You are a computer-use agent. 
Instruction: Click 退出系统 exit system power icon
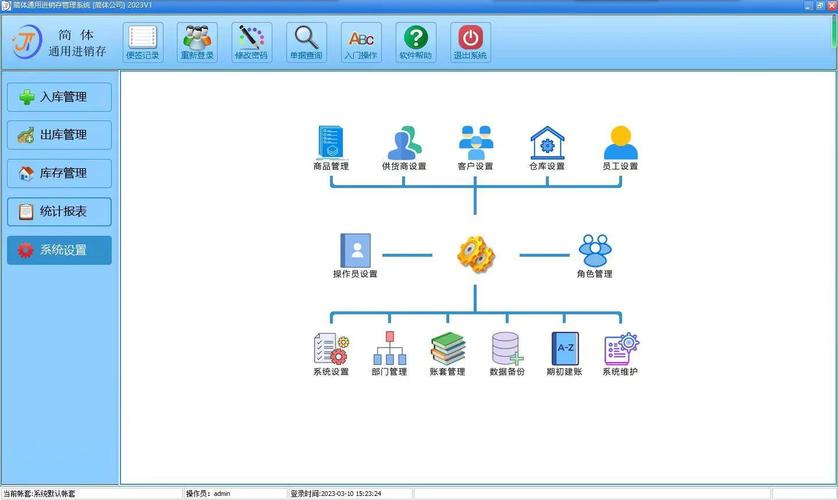coord(470,42)
